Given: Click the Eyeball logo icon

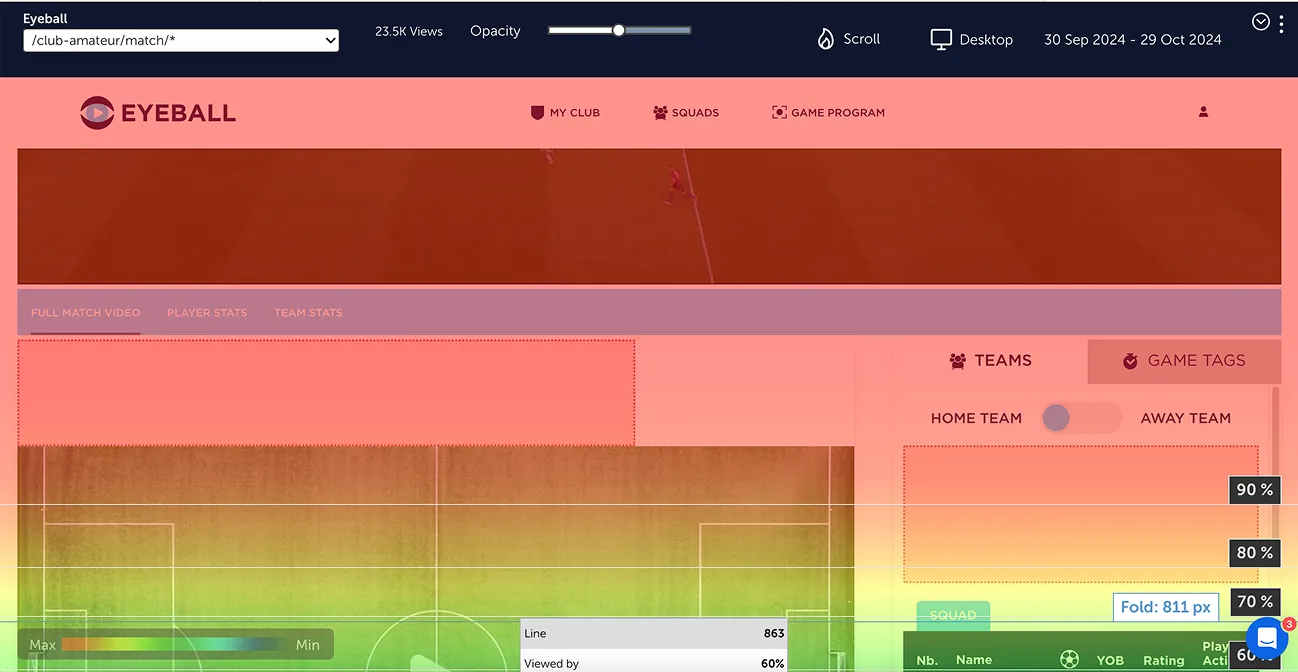Looking at the screenshot, I should (x=97, y=113).
